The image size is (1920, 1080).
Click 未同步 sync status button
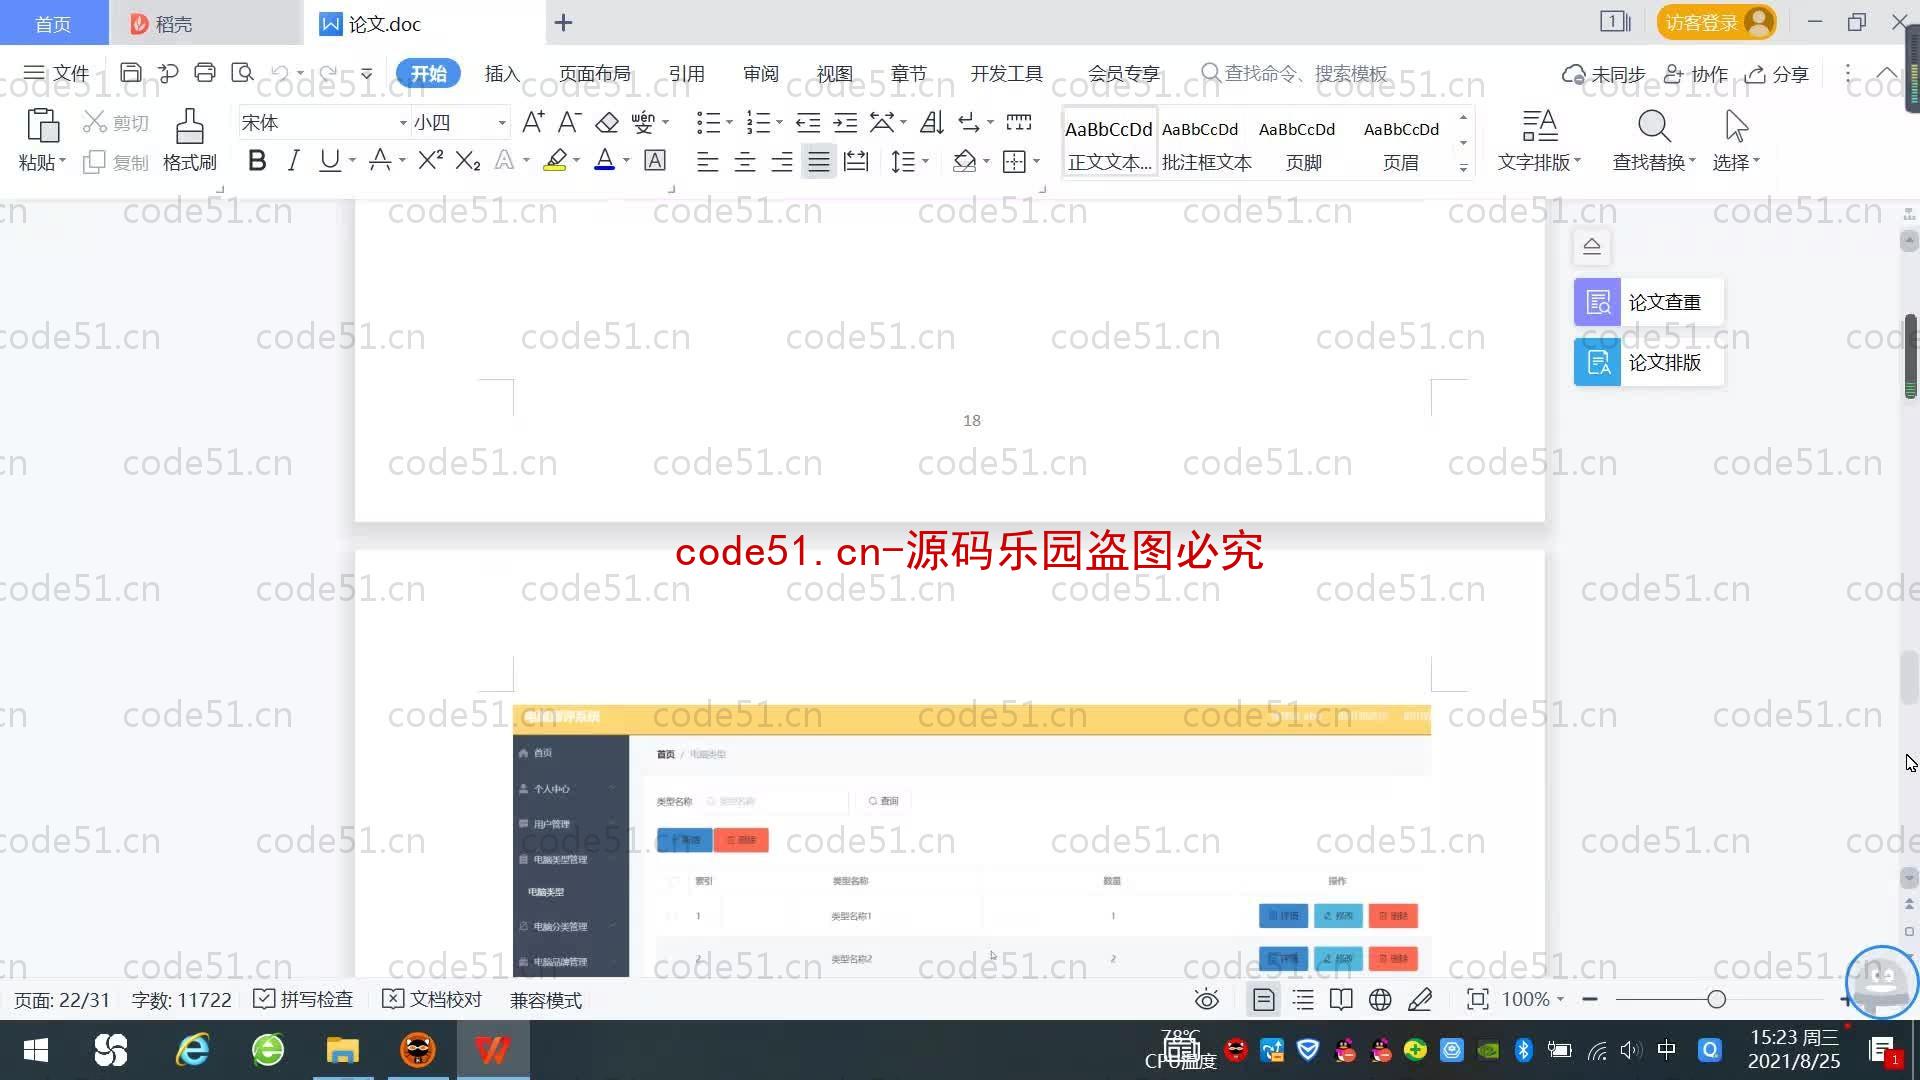click(x=1598, y=74)
